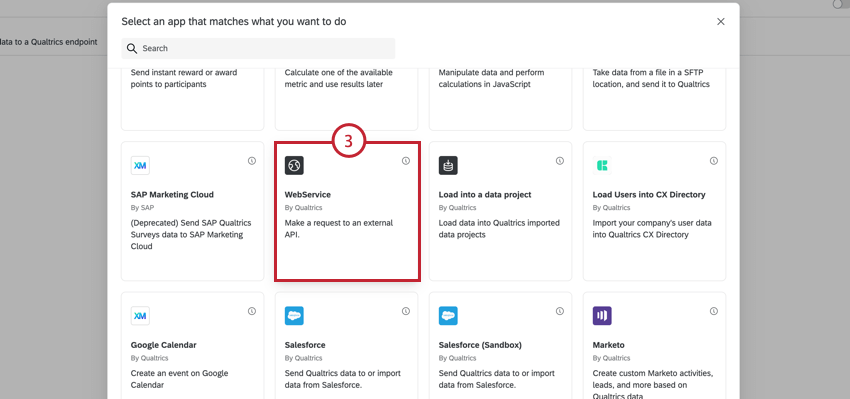Click 'Take data from a file in a SFTP' card

(654, 99)
